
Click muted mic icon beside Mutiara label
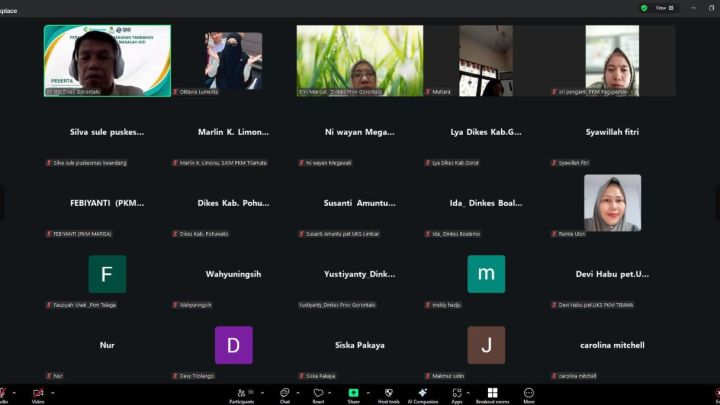428,92
